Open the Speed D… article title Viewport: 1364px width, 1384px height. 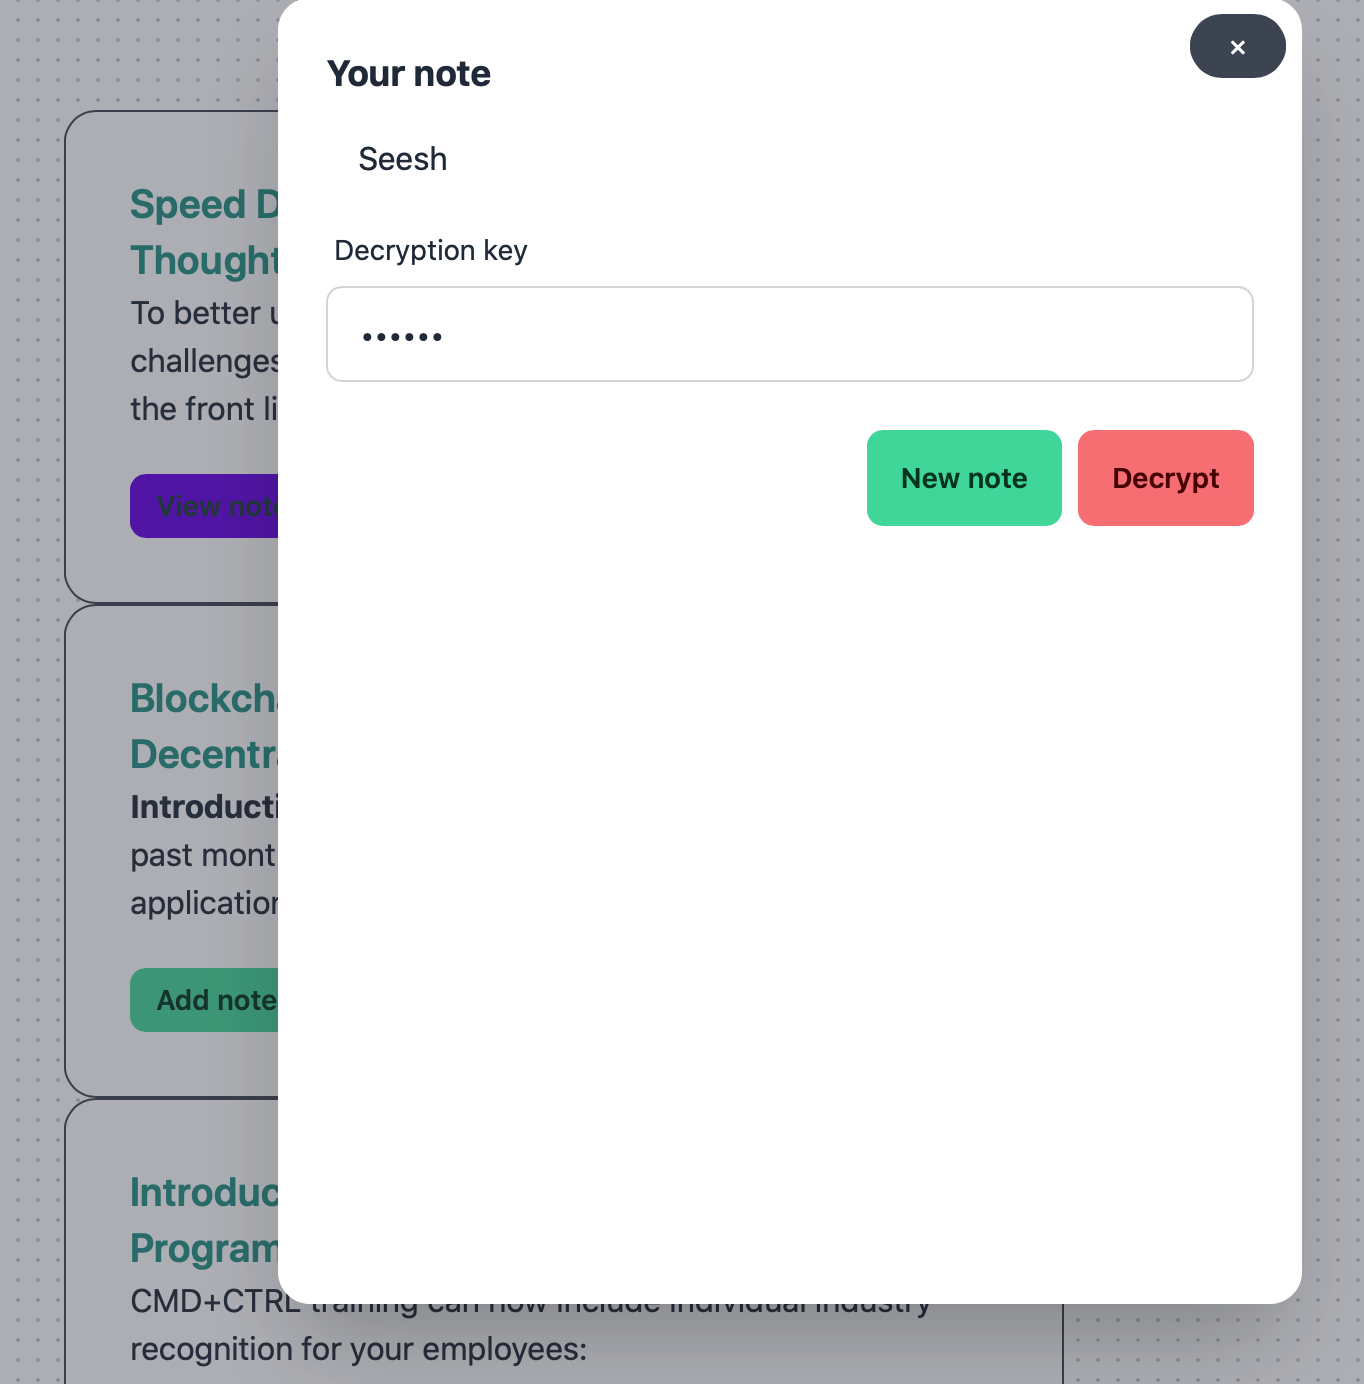point(204,205)
